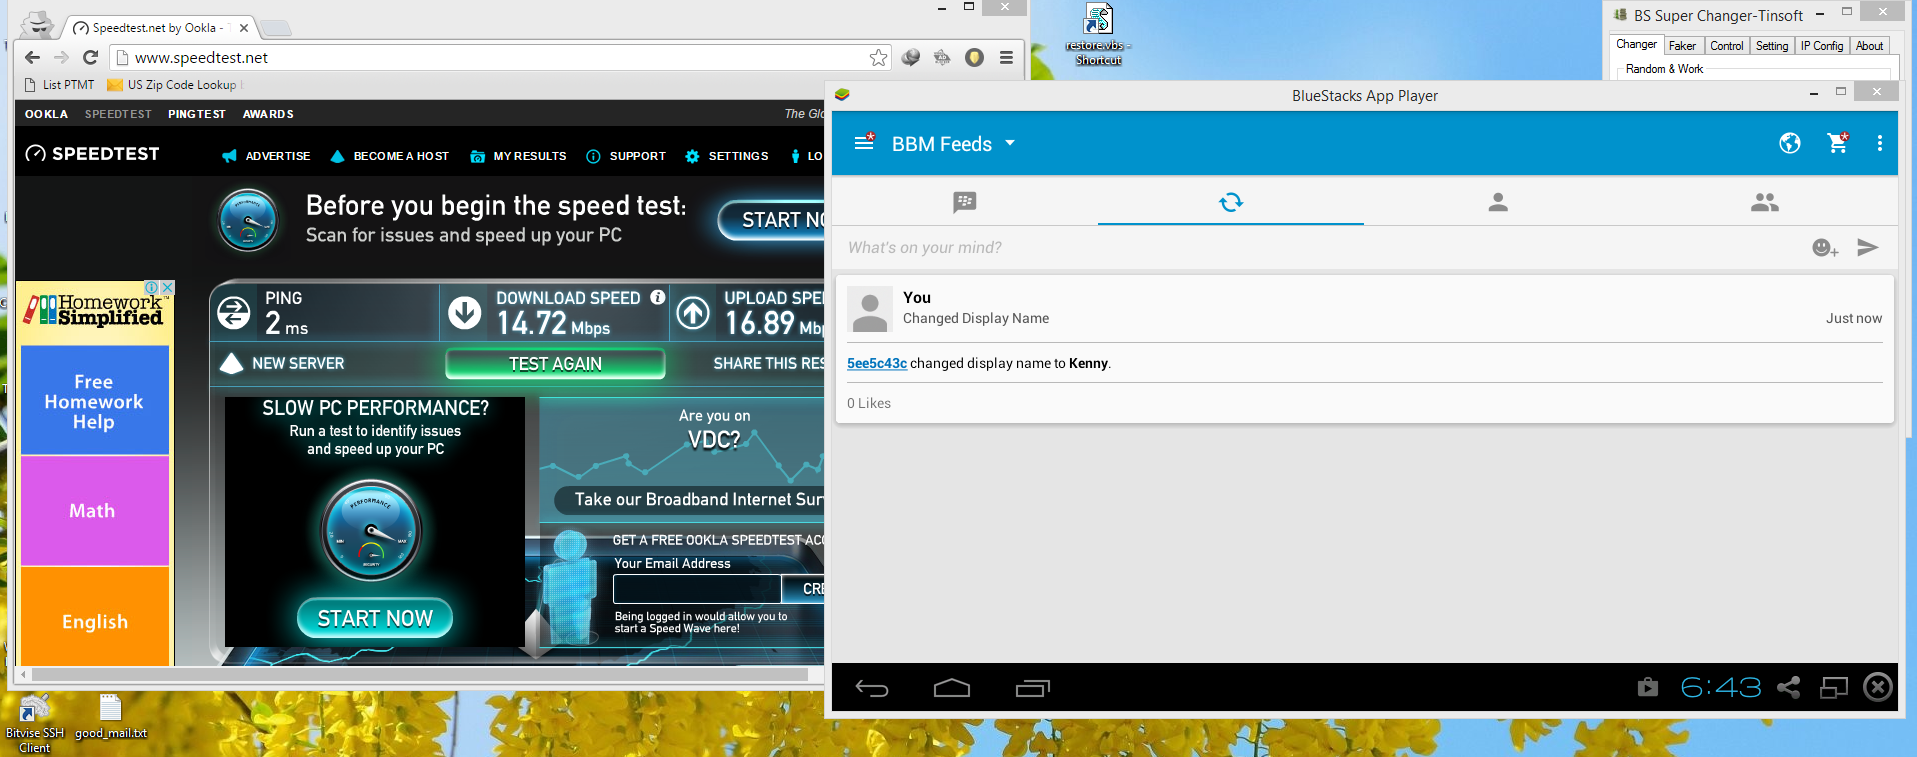Image resolution: width=1917 pixels, height=757 pixels.
Task: Click the BlueStacks share icon
Action: [1789, 687]
